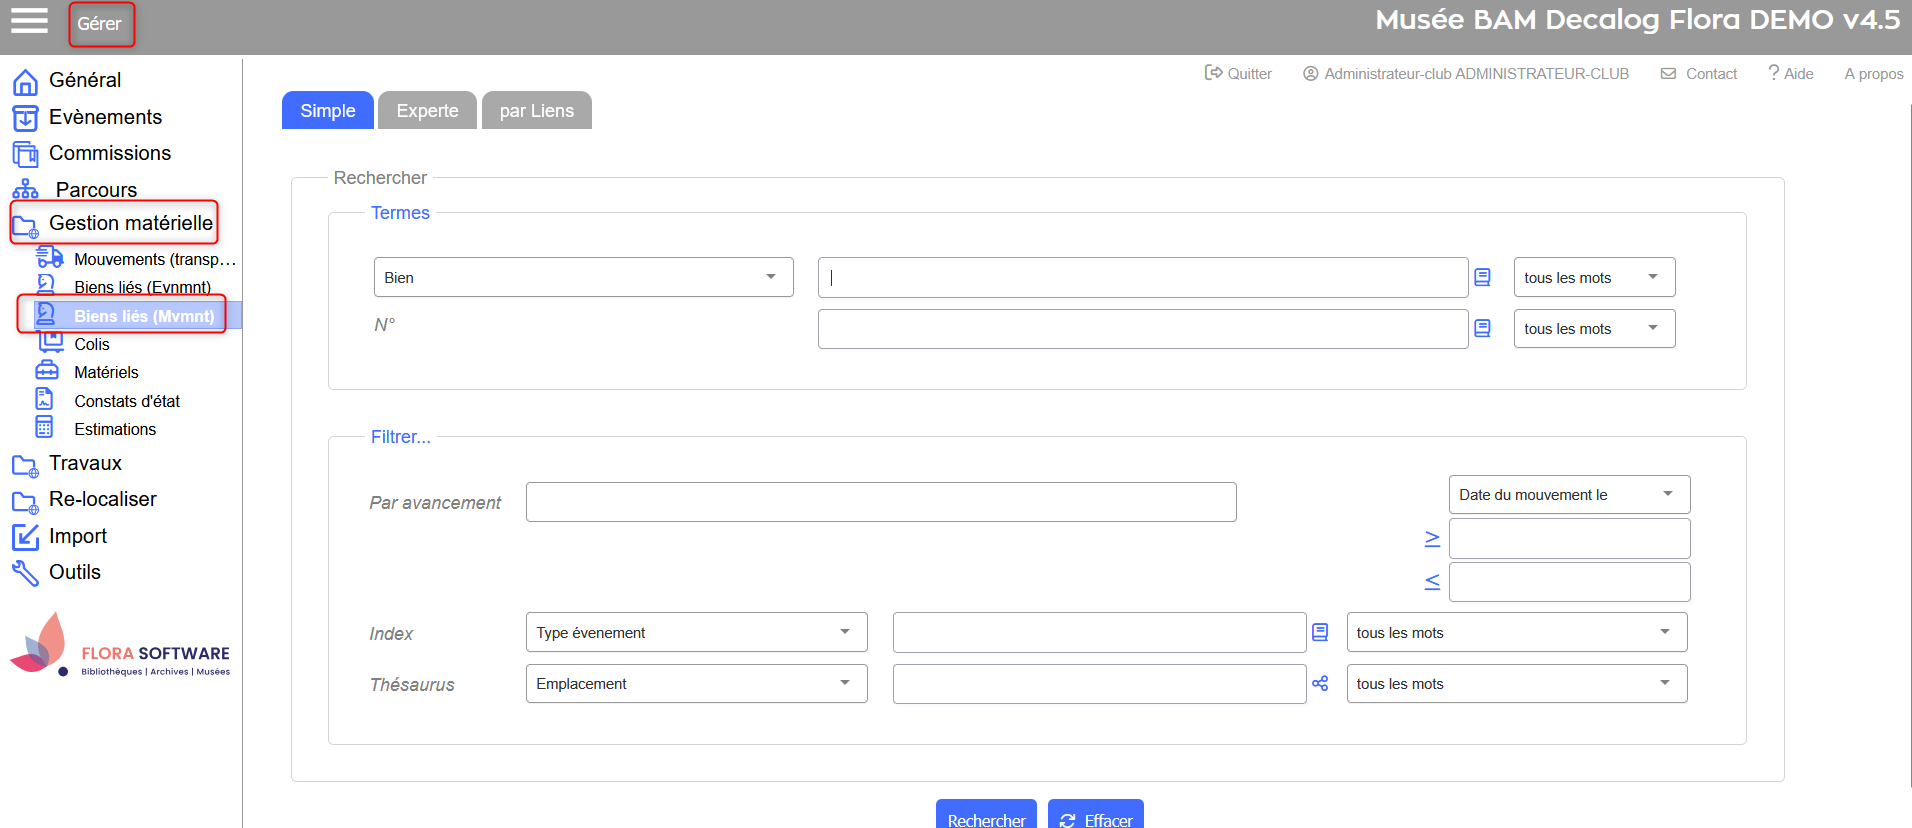Click the index list icon beside N° field
The width and height of the screenshot is (1912, 828).
tap(1482, 328)
